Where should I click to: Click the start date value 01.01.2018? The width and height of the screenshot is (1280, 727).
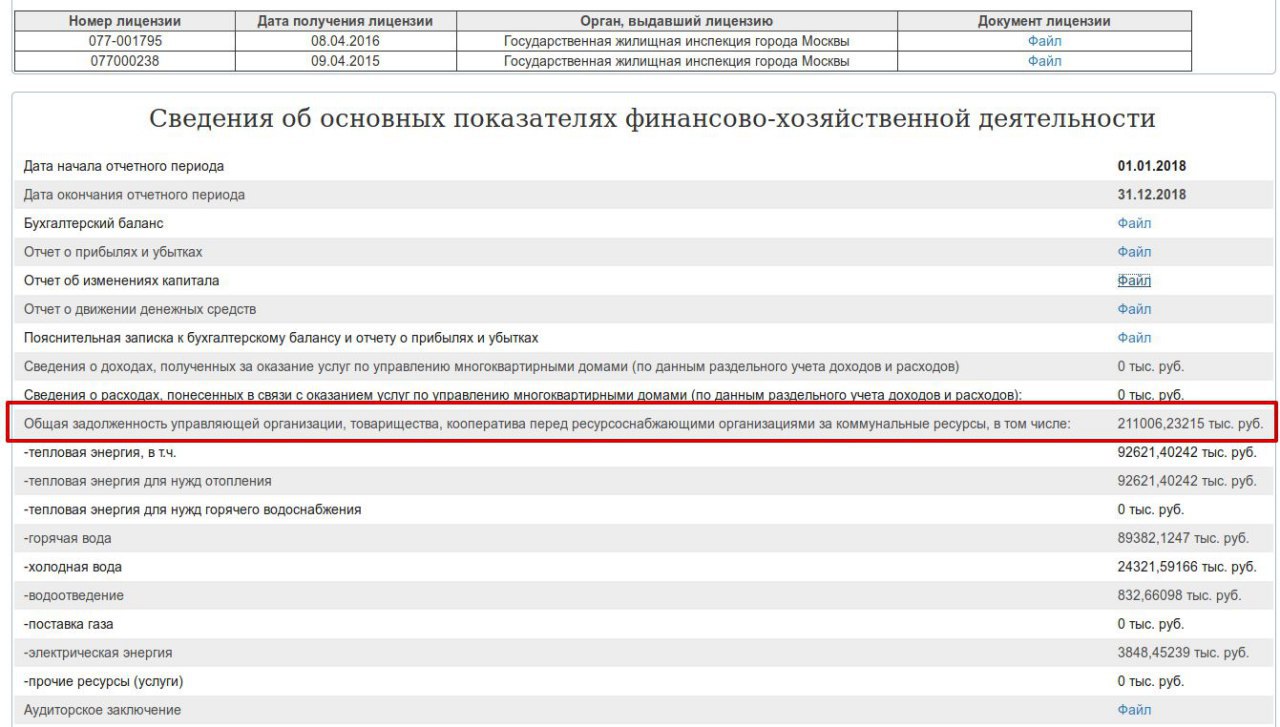click(x=1152, y=166)
